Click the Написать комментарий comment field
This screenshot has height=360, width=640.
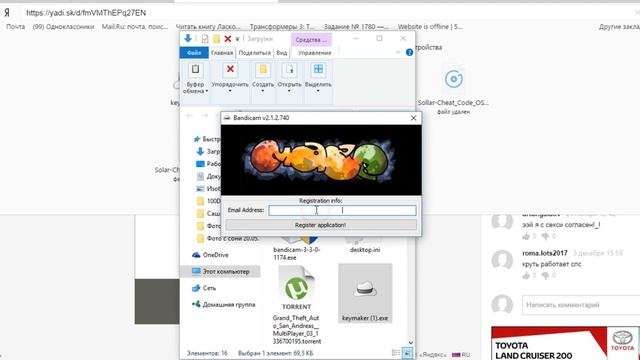581,305
